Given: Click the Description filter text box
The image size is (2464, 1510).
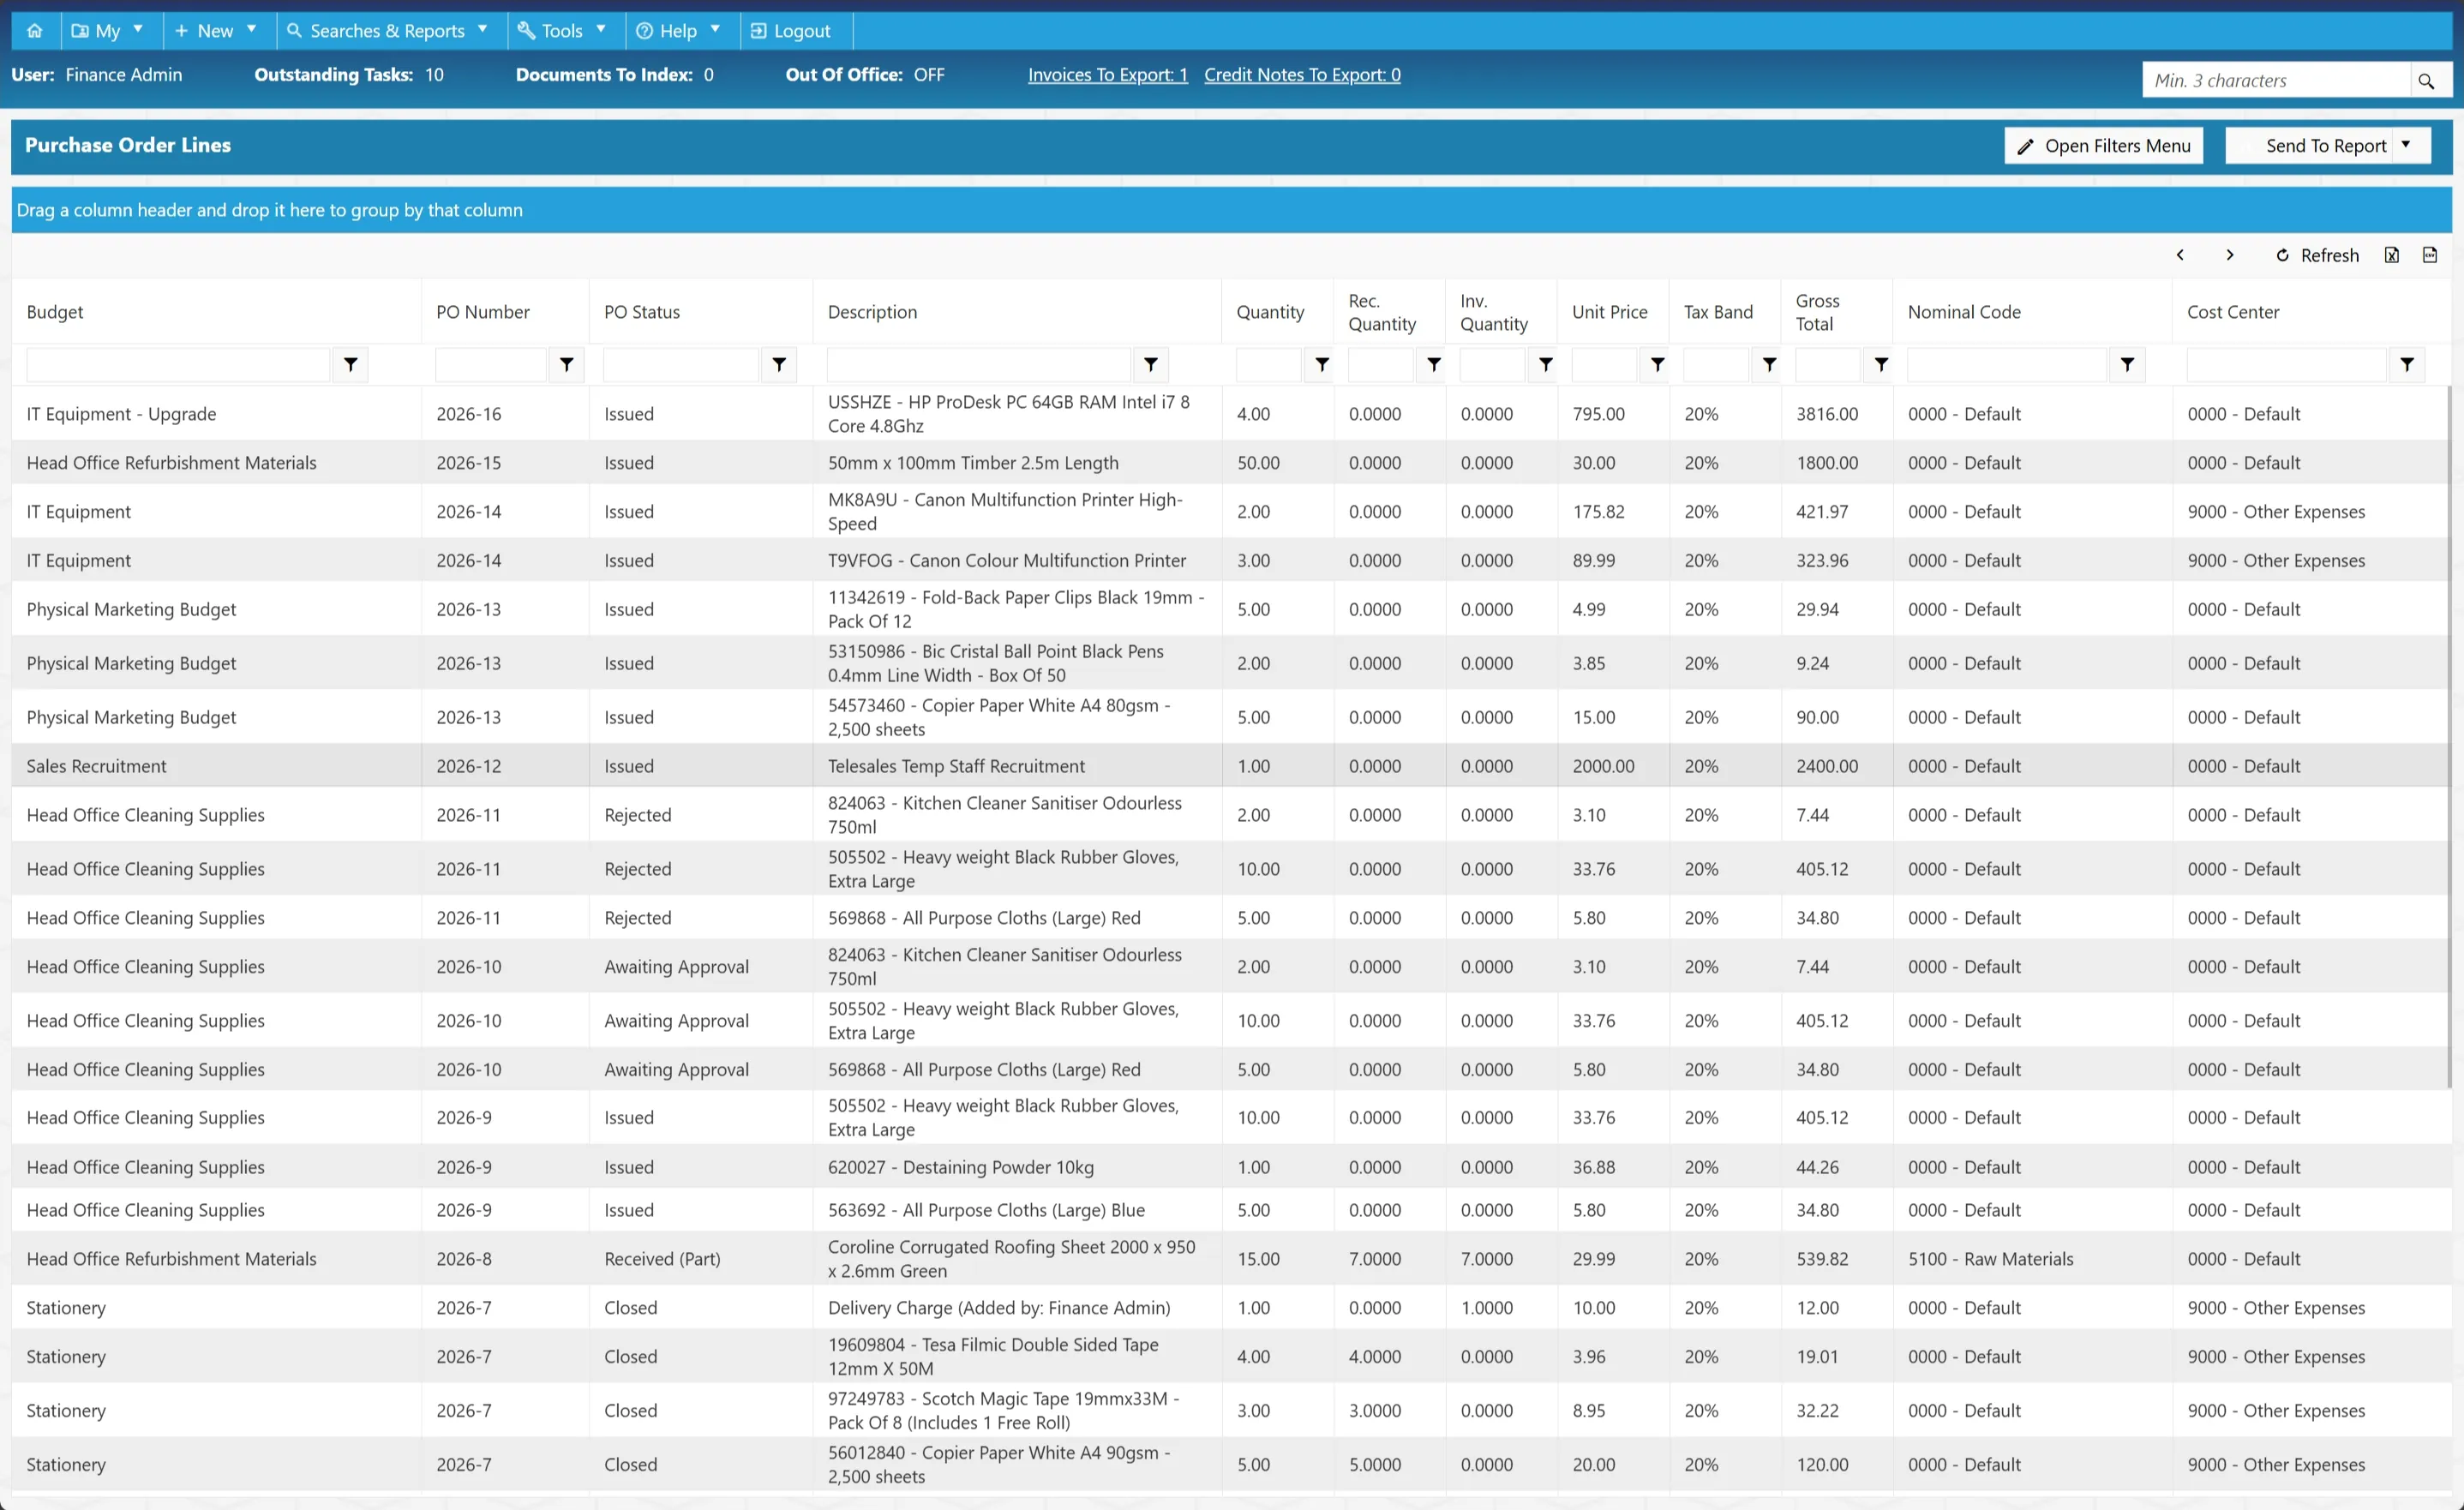Looking at the screenshot, I should [x=980, y=365].
